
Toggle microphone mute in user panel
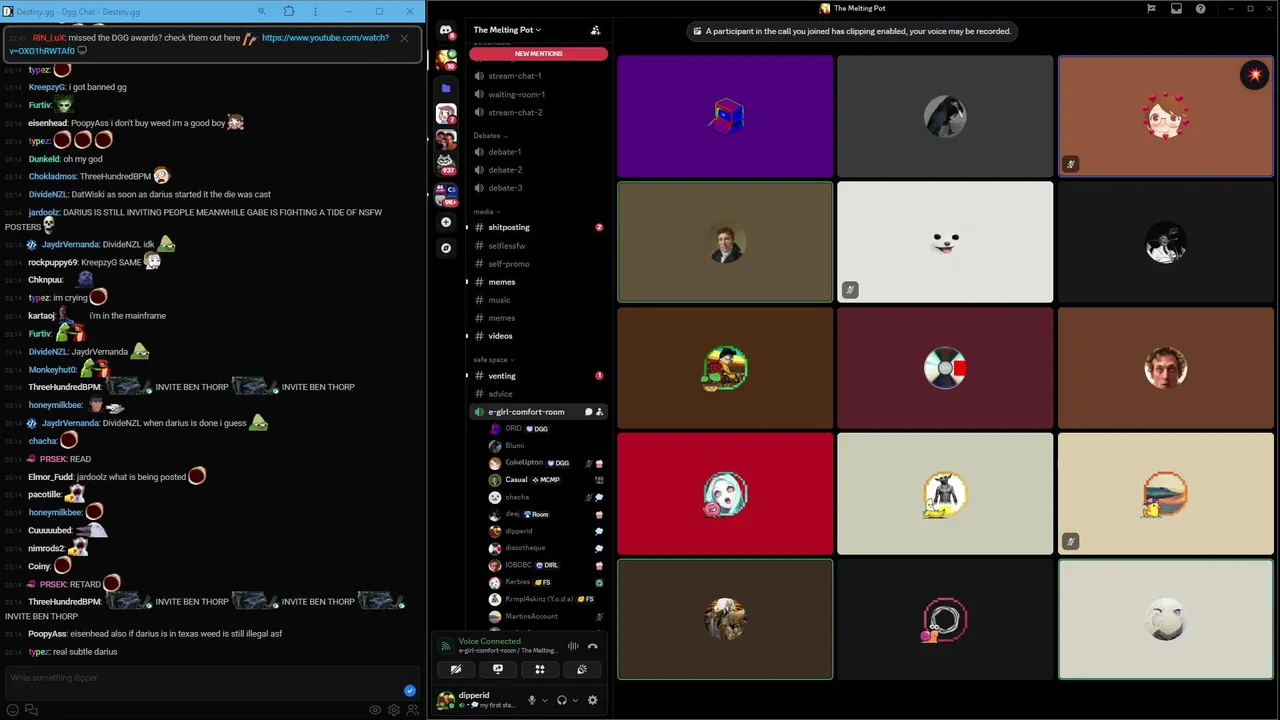pyautogui.click(x=532, y=700)
